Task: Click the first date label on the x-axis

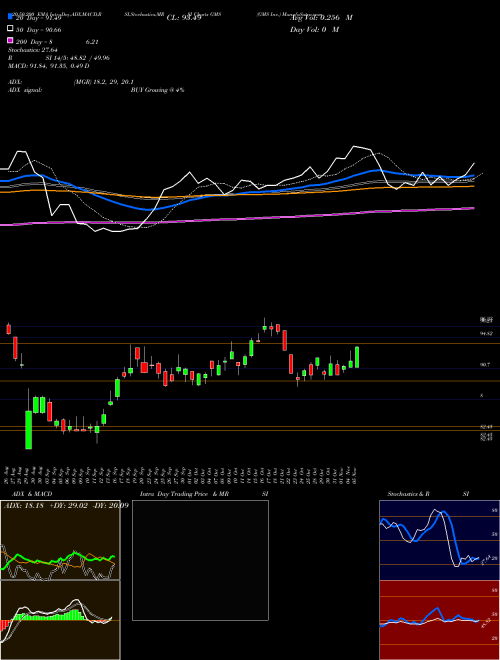Action: coord(8,474)
